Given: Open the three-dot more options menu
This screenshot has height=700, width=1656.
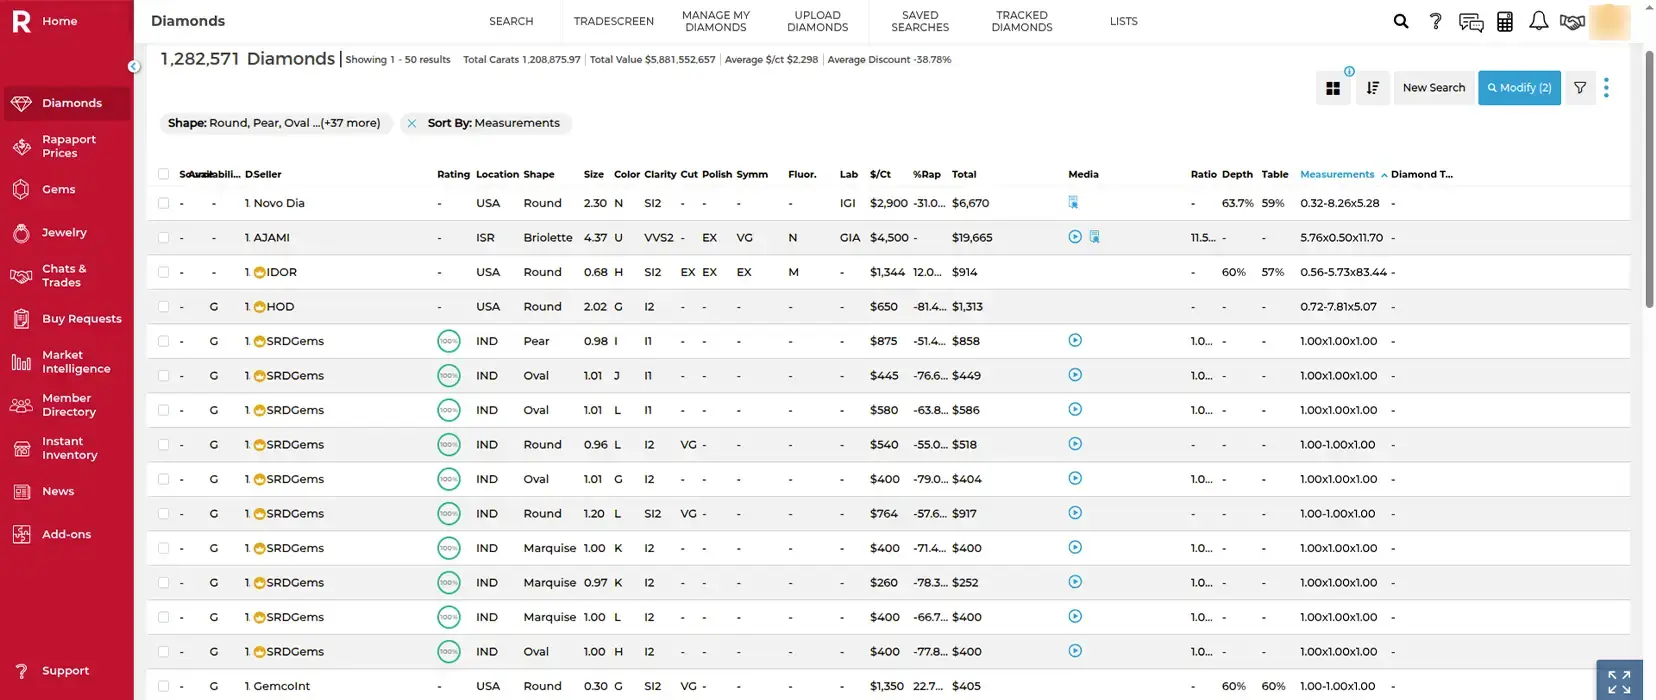Looking at the screenshot, I should [x=1607, y=88].
